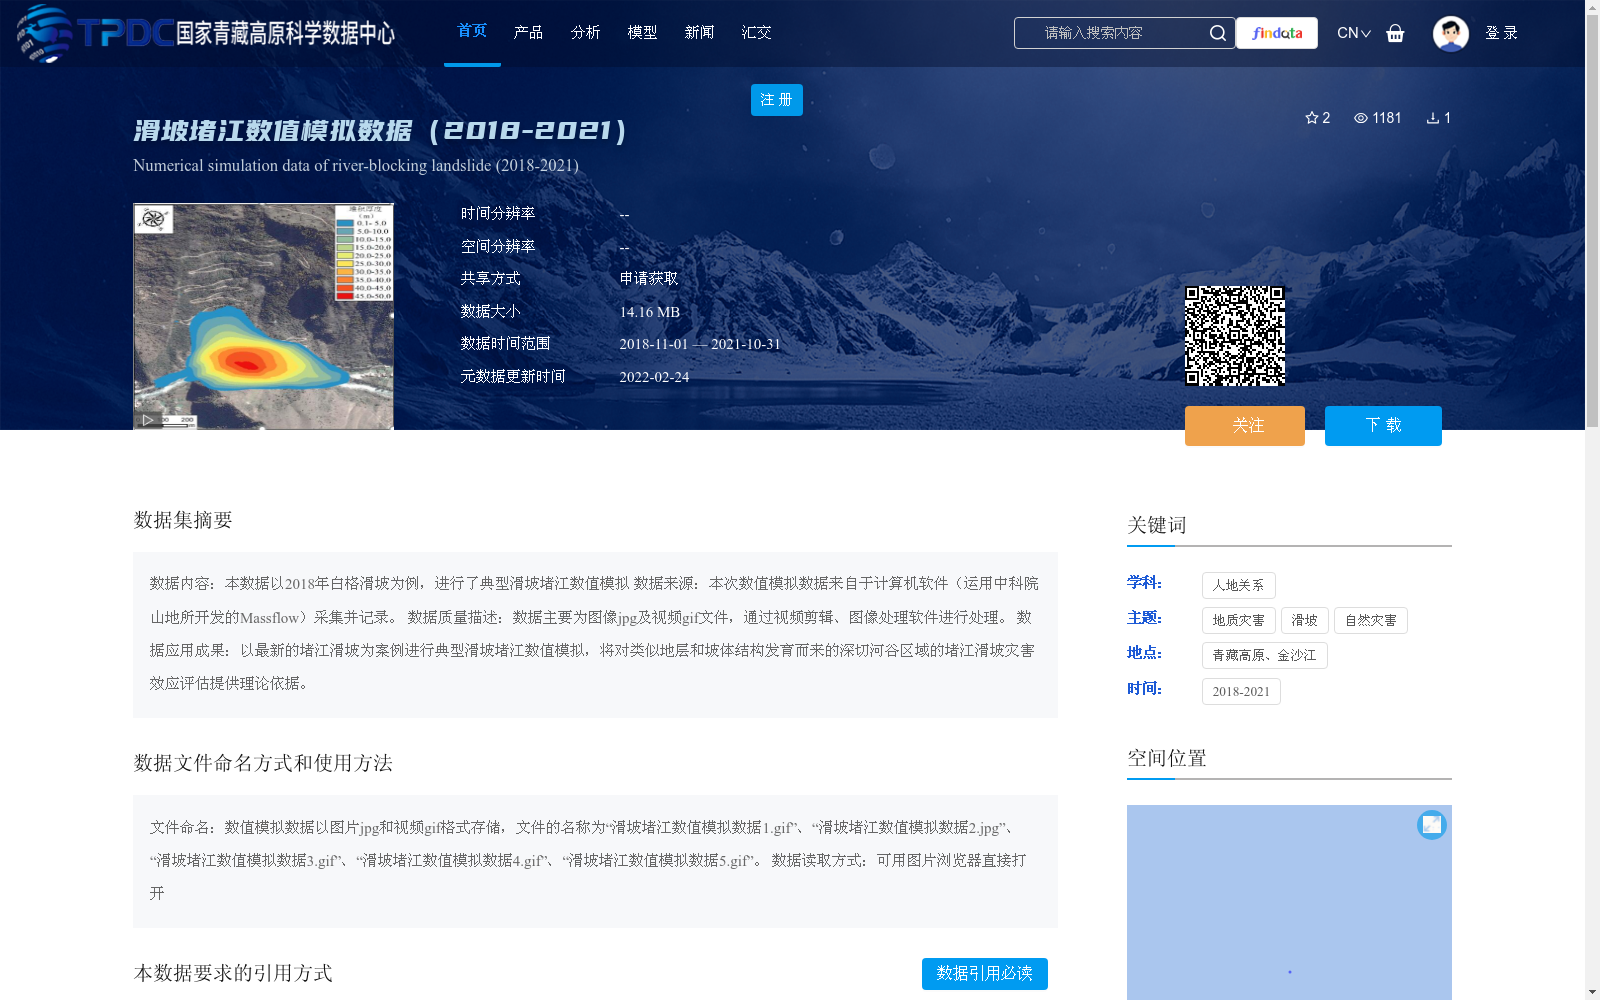Screen dimensions: 1600x1000
Task: Open the 模型 menu item
Action: pos(643,32)
